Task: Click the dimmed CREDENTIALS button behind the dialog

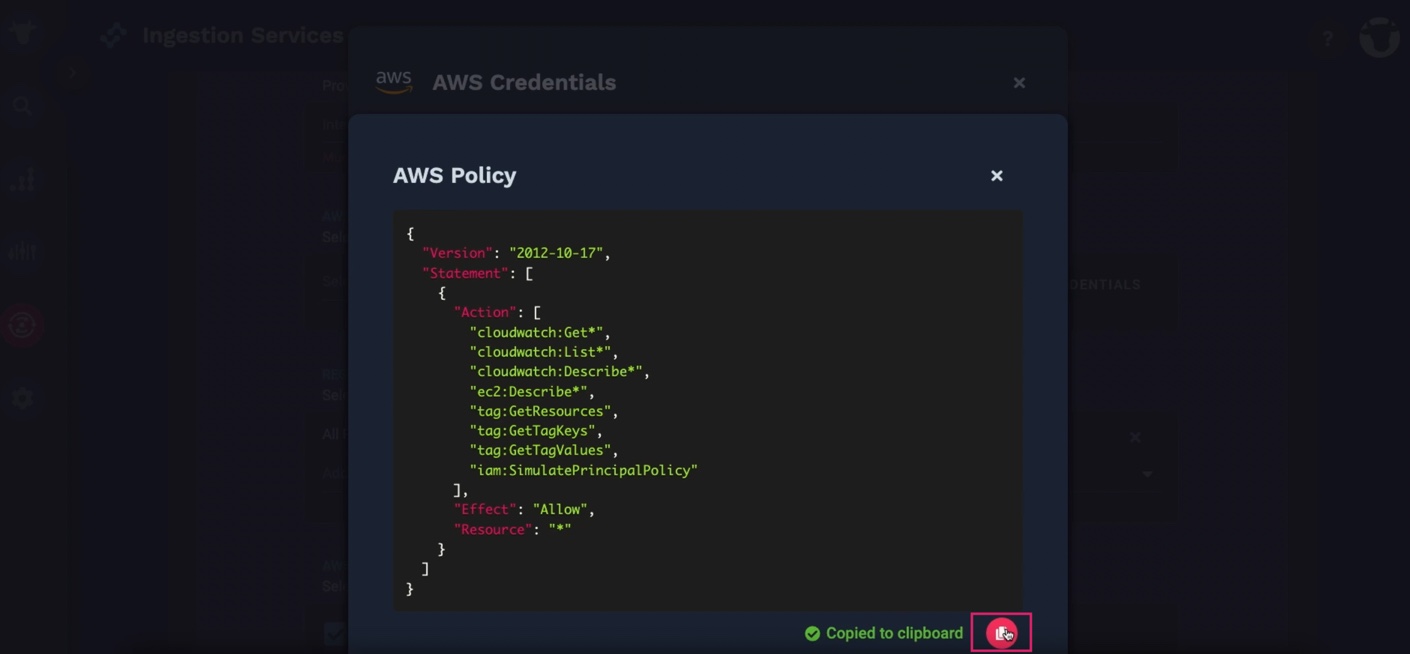Action: (x=1104, y=285)
